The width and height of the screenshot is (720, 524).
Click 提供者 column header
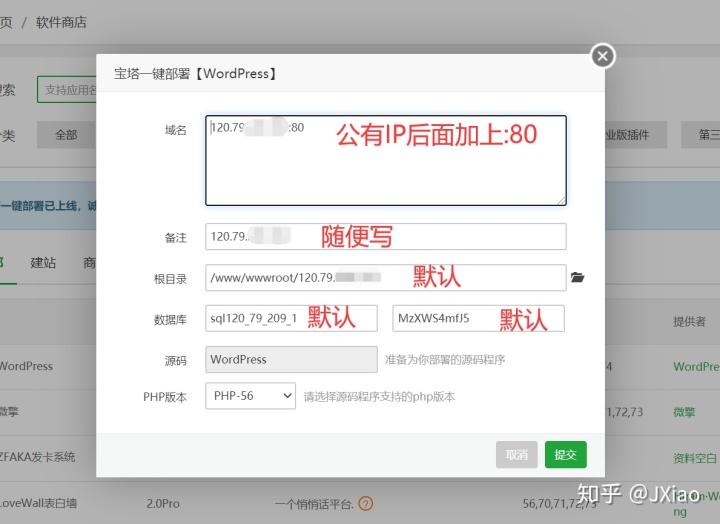(689, 321)
